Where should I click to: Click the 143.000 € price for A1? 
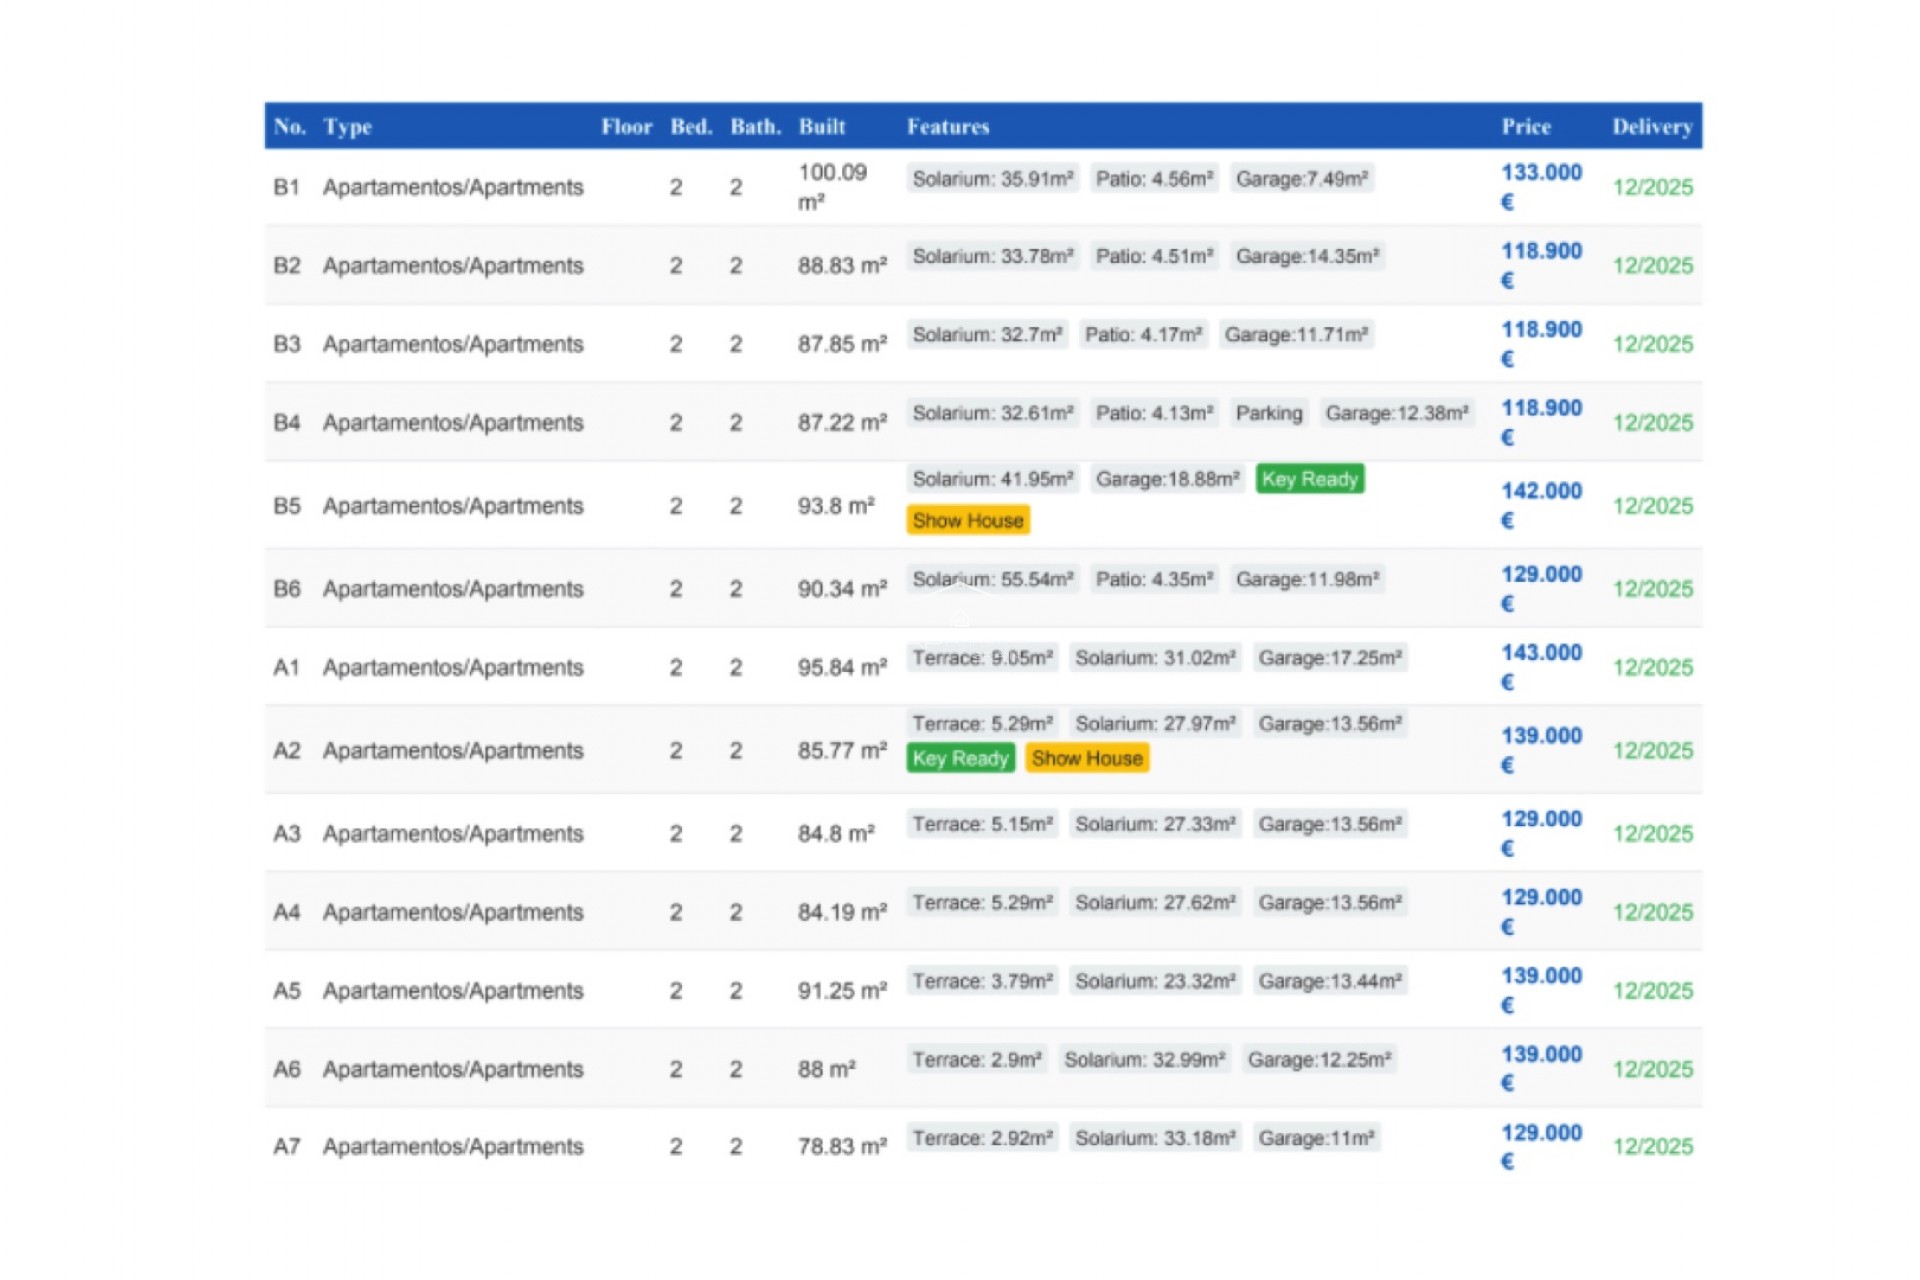coord(1540,653)
